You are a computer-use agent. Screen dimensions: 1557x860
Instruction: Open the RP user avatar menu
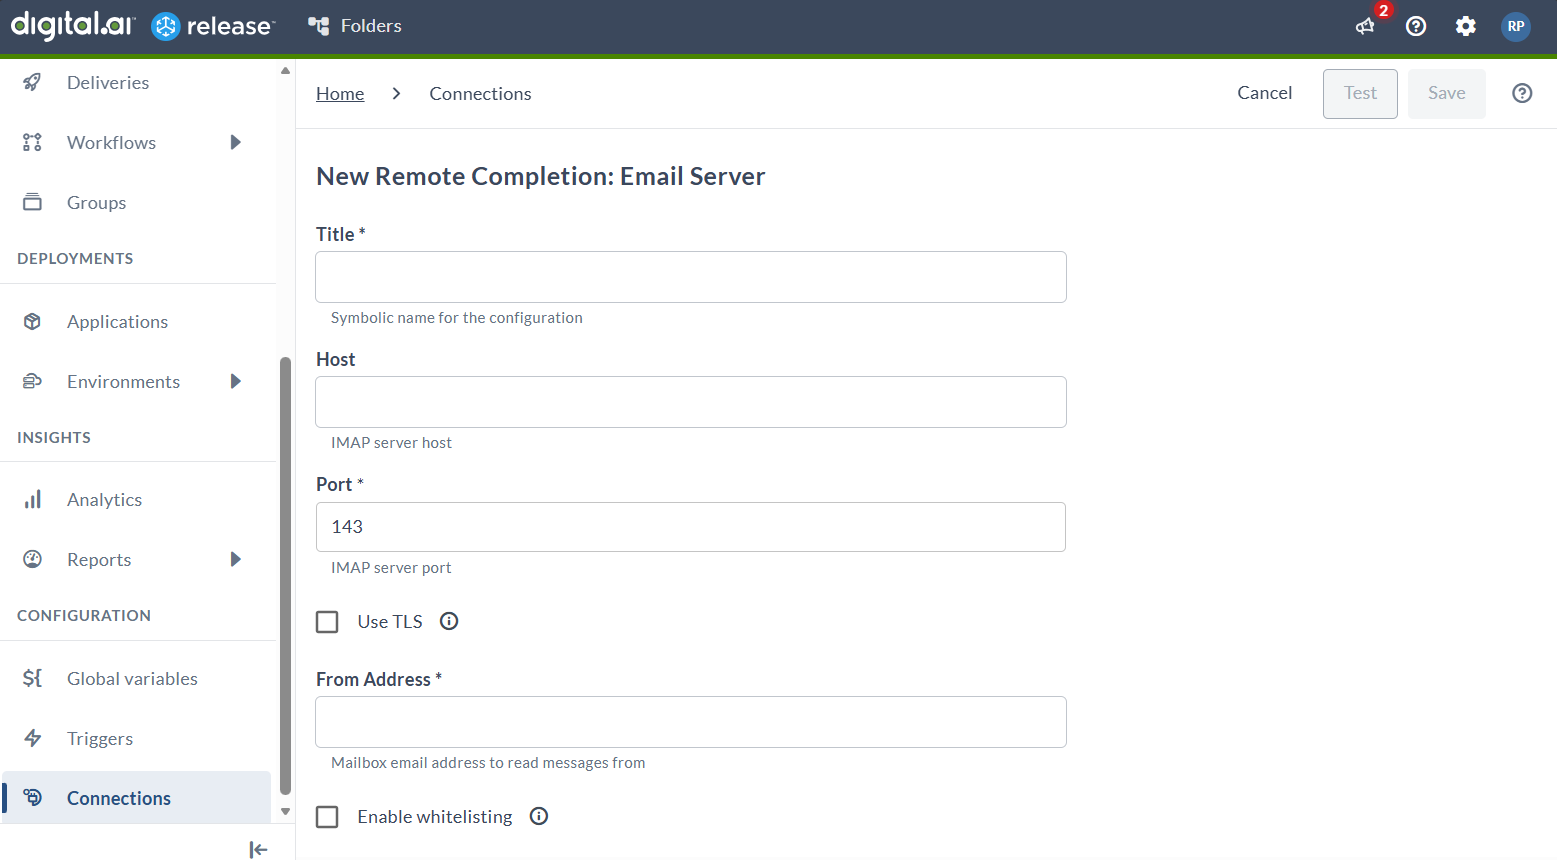(x=1516, y=26)
